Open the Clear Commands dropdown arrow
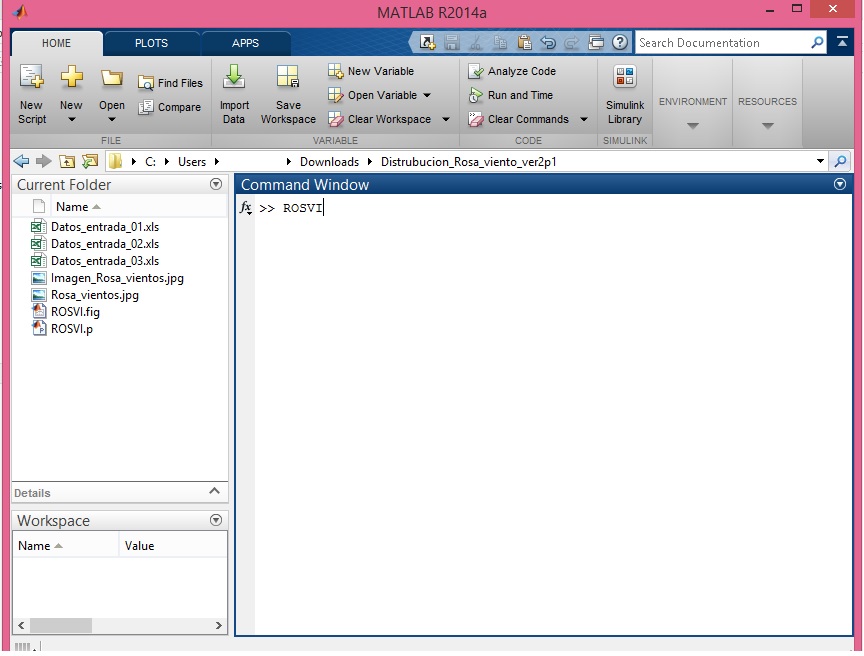The image size is (864, 656). coord(584,119)
